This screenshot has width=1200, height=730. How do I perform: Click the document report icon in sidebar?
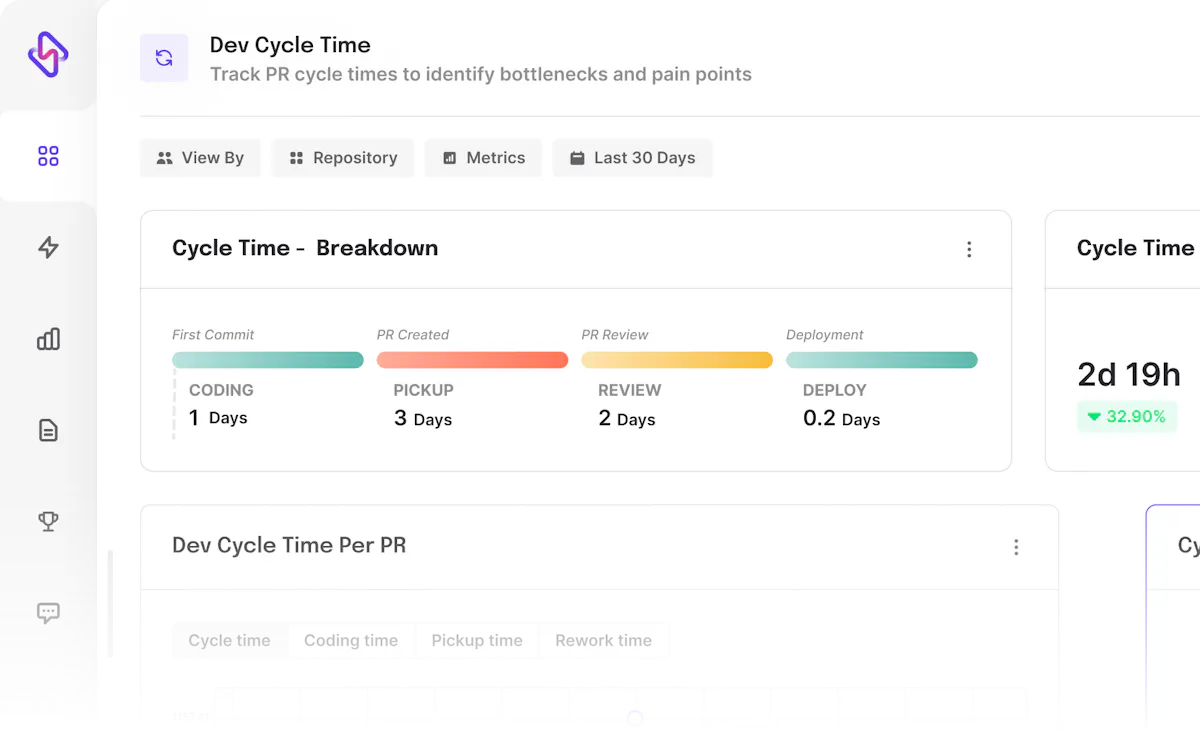[x=47, y=430]
